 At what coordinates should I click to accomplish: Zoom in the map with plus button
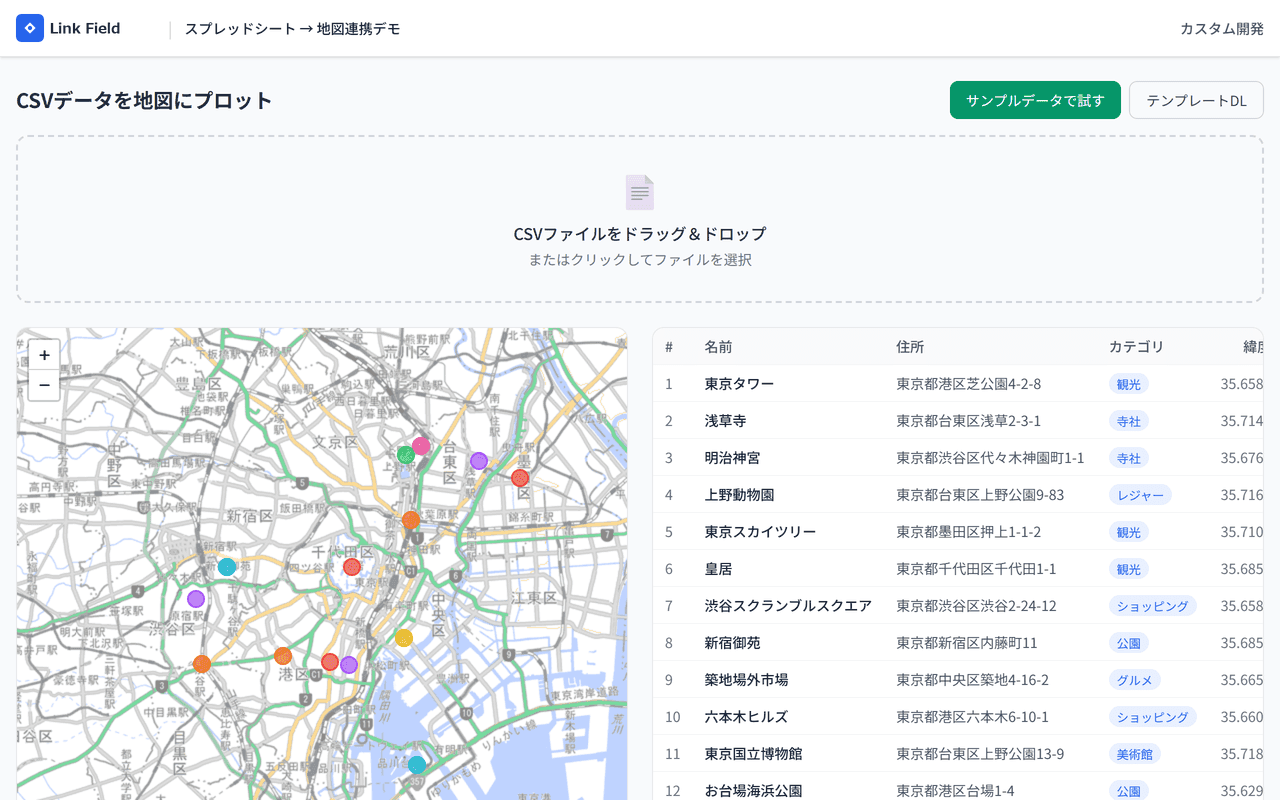pyautogui.click(x=44, y=355)
